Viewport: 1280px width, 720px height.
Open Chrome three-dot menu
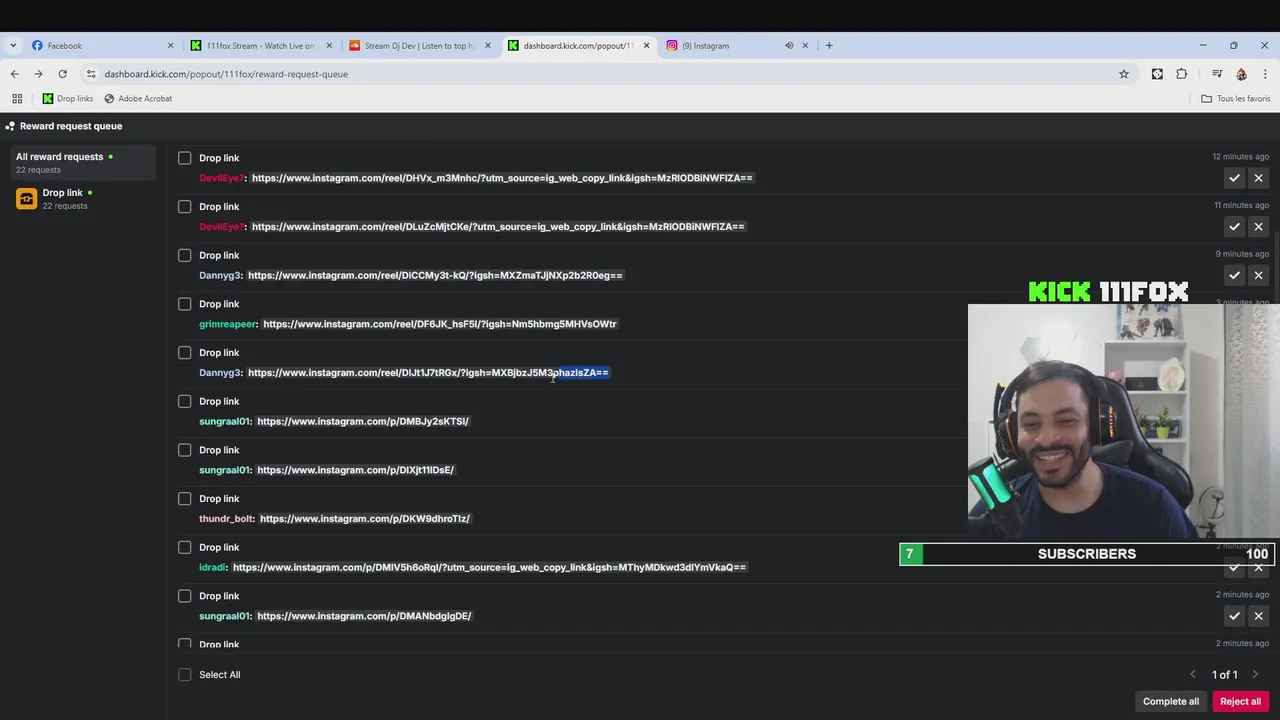(x=1265, y=74)
